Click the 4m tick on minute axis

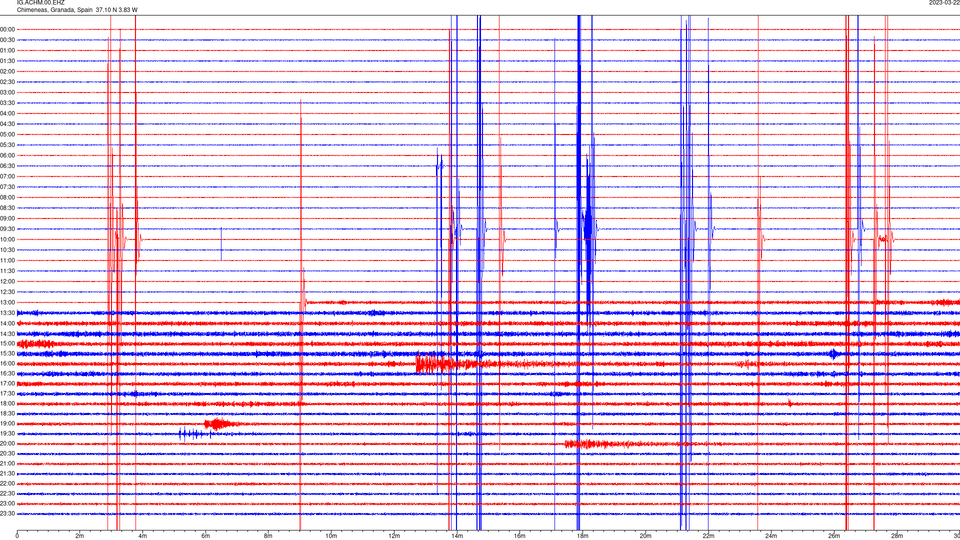[x=143, y=536]
